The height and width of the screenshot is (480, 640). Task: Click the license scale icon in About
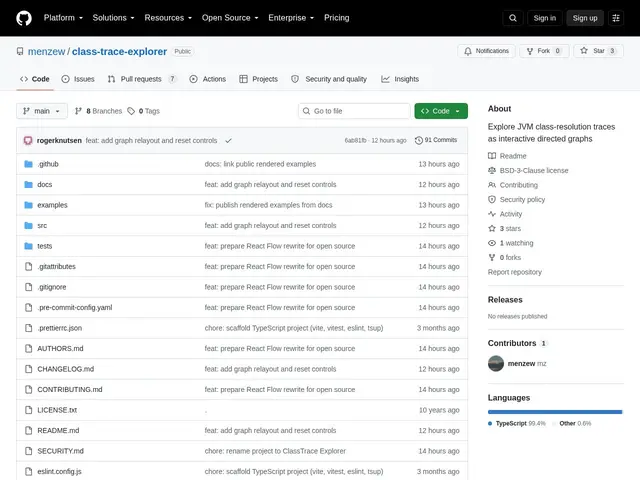coord(492,170)
